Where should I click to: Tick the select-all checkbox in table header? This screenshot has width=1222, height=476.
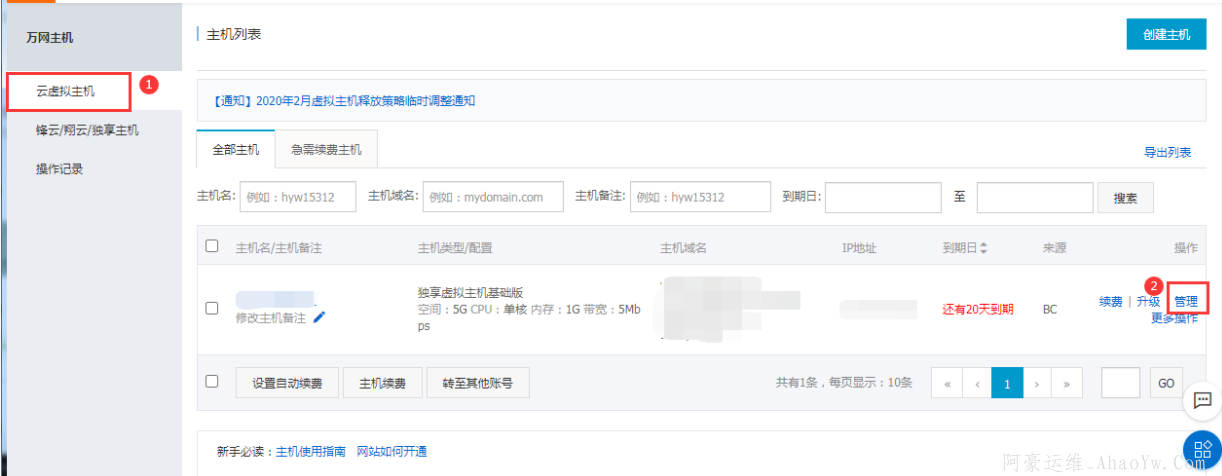(x=211, y=246)
